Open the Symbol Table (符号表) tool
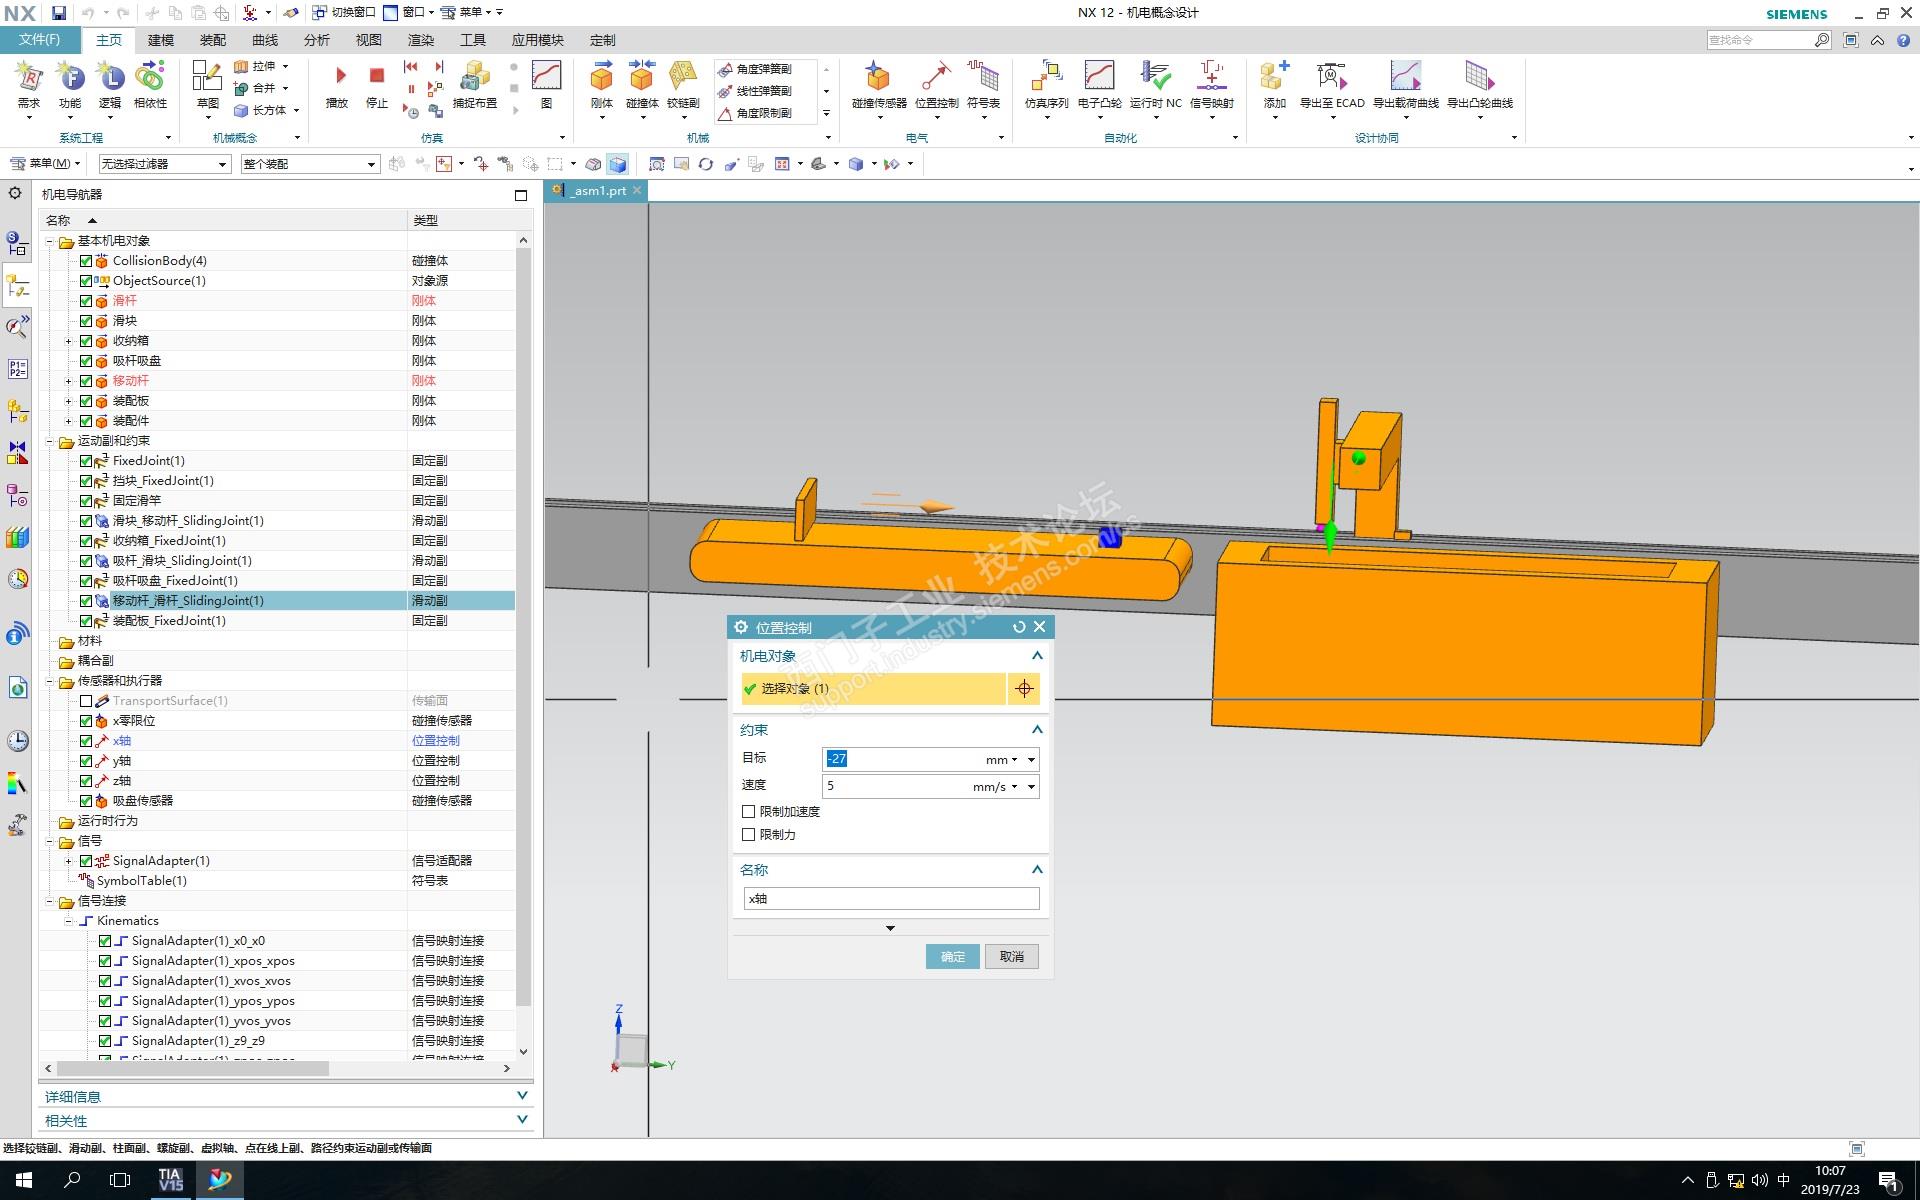The image size is (1920, 1200). click(x=983, y=78)
